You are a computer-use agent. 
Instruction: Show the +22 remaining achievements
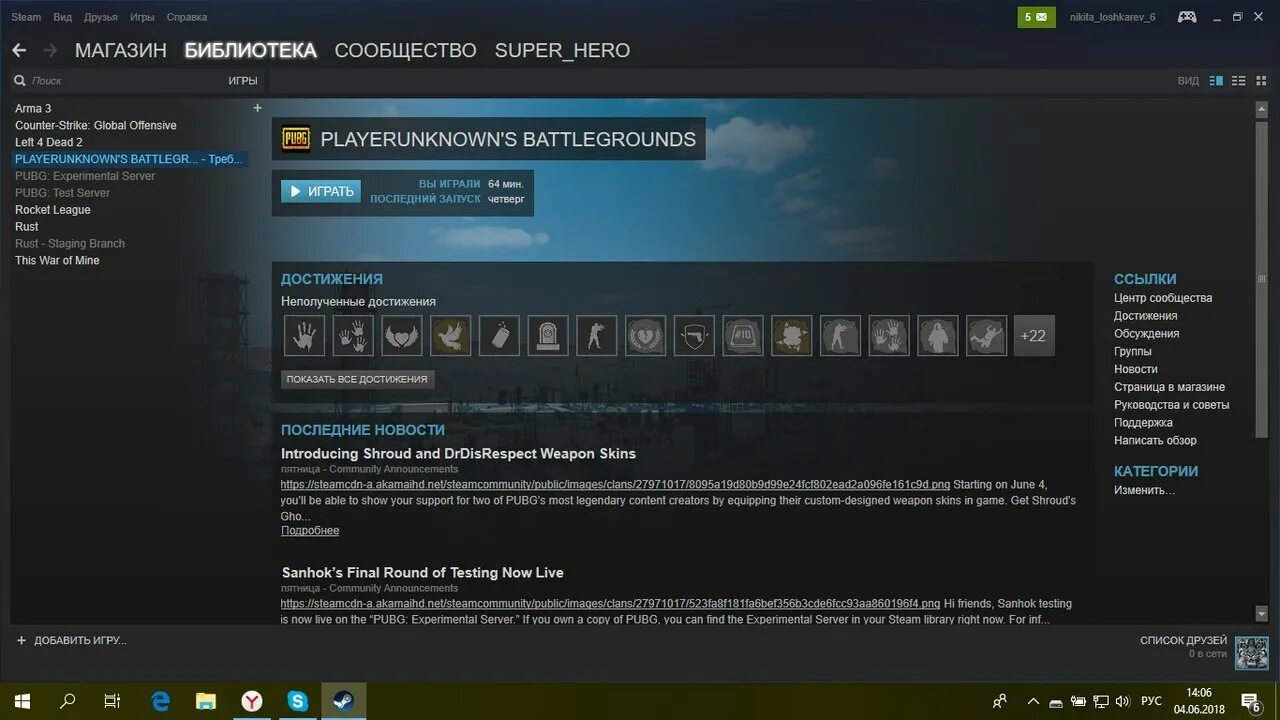(x=1034, y=336)
